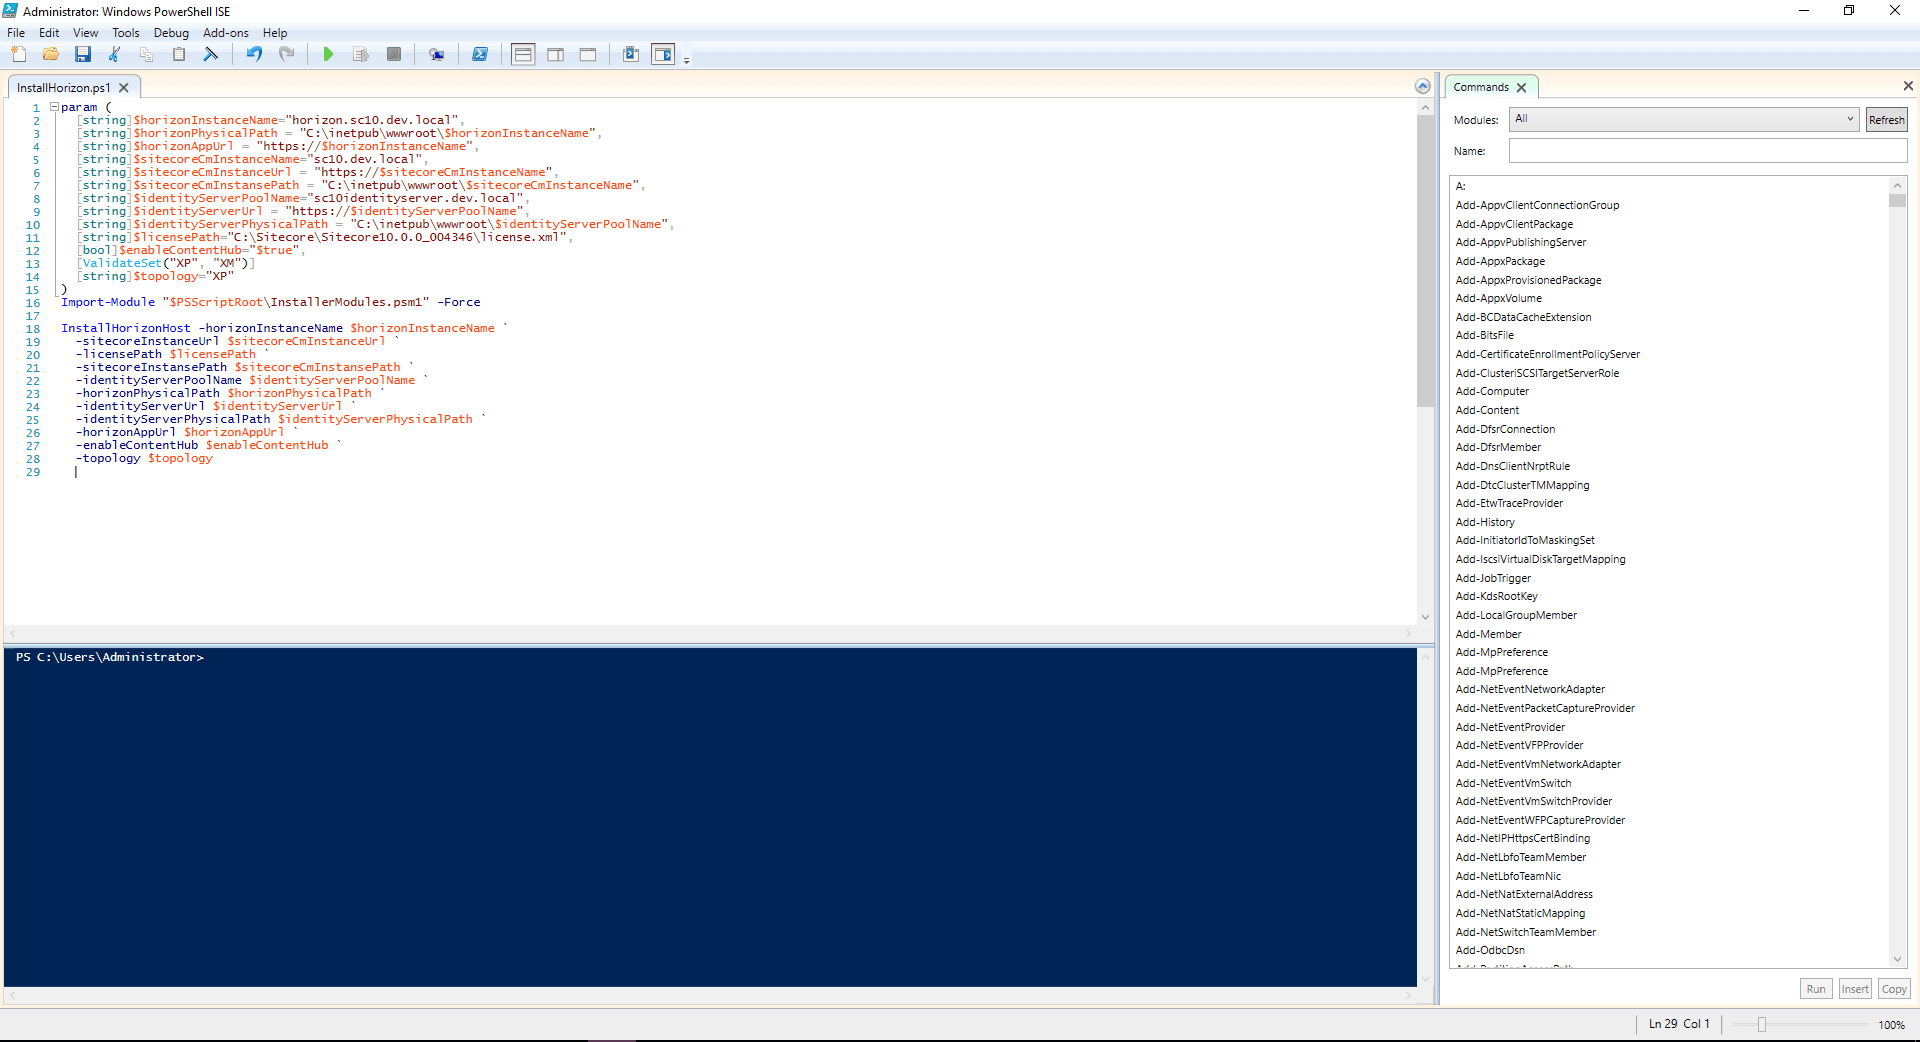Image resolution: width=1920 pixels, height=1042 pixels.
Task: Collapse the param block on line 1
Action: [x=54, y=106]
